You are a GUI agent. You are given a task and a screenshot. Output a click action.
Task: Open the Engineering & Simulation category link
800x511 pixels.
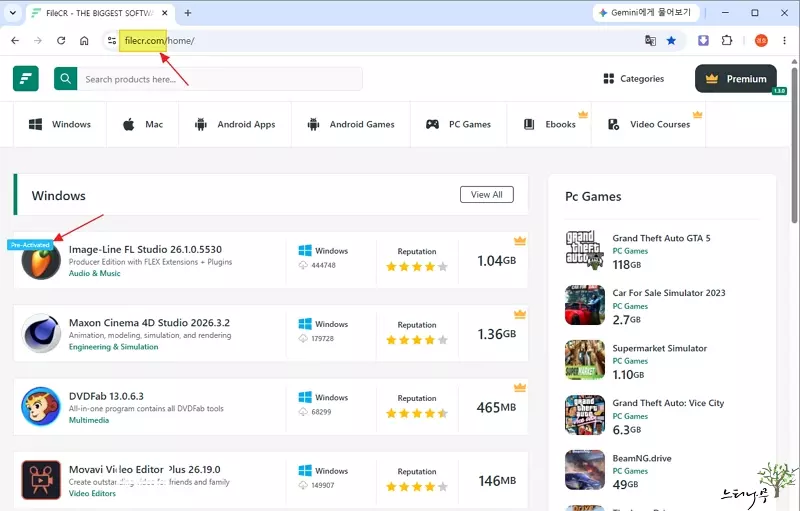[x=113, y=347]
